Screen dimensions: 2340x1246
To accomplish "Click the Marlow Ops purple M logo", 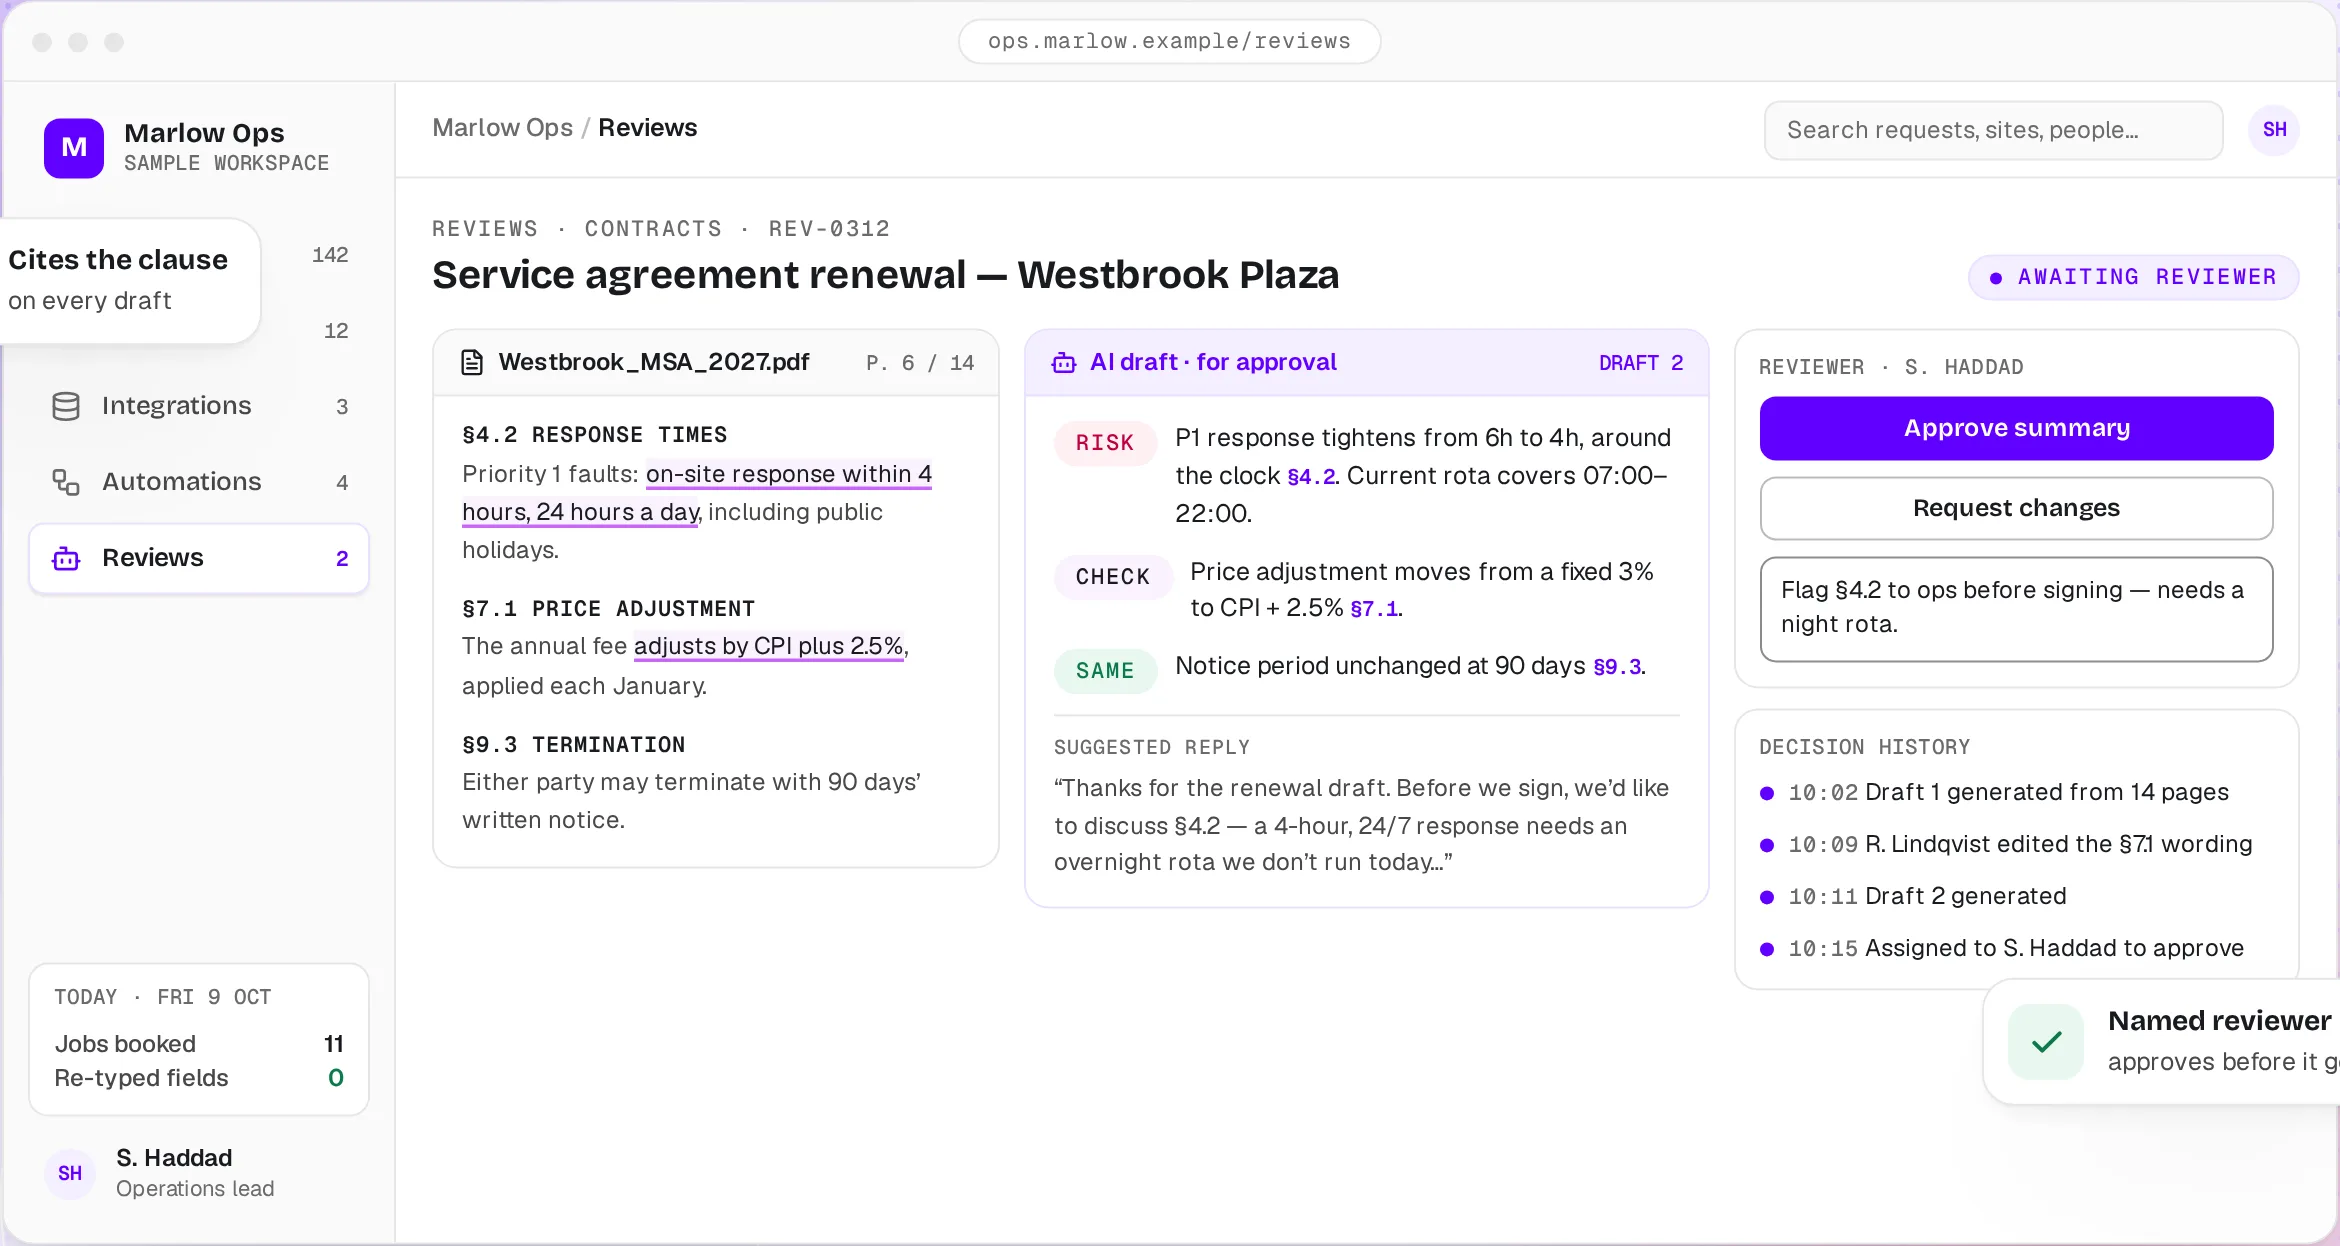I will (74, 148).
